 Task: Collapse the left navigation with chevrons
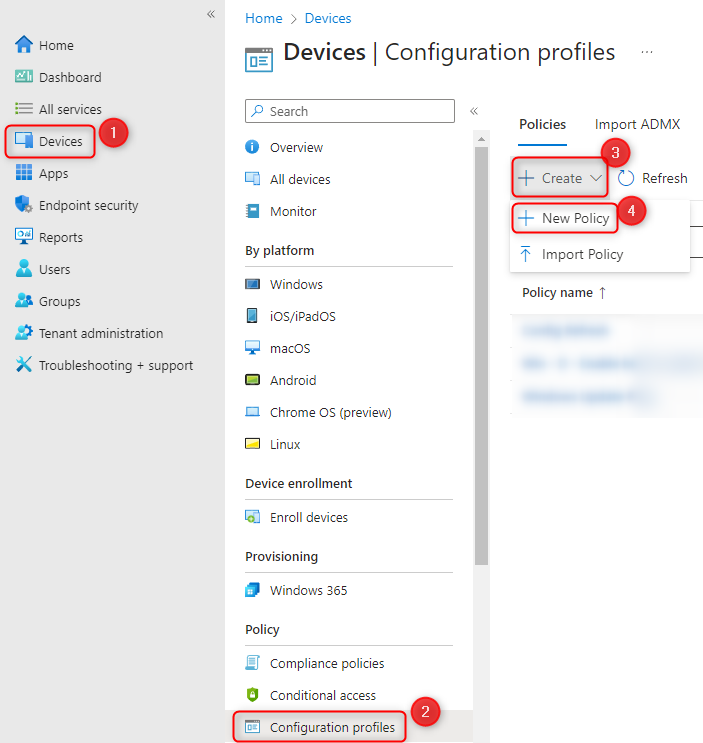point(211,14)
